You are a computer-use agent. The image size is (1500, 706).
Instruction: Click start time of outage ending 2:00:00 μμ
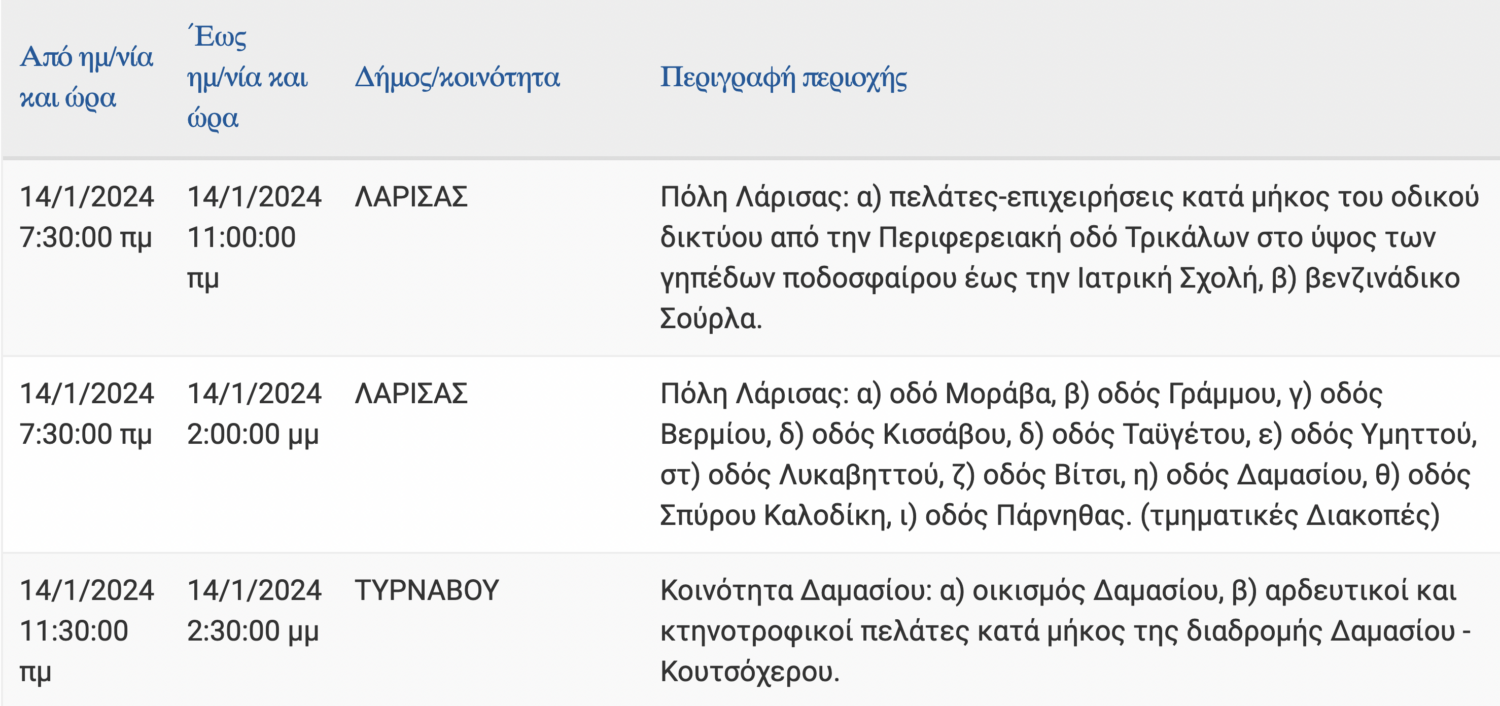(x=87, y=415)
